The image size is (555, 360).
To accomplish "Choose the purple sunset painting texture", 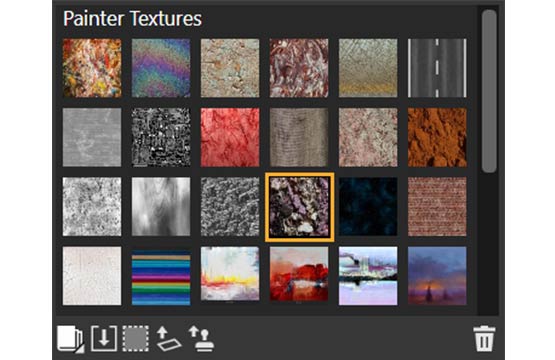I will 437,276.
